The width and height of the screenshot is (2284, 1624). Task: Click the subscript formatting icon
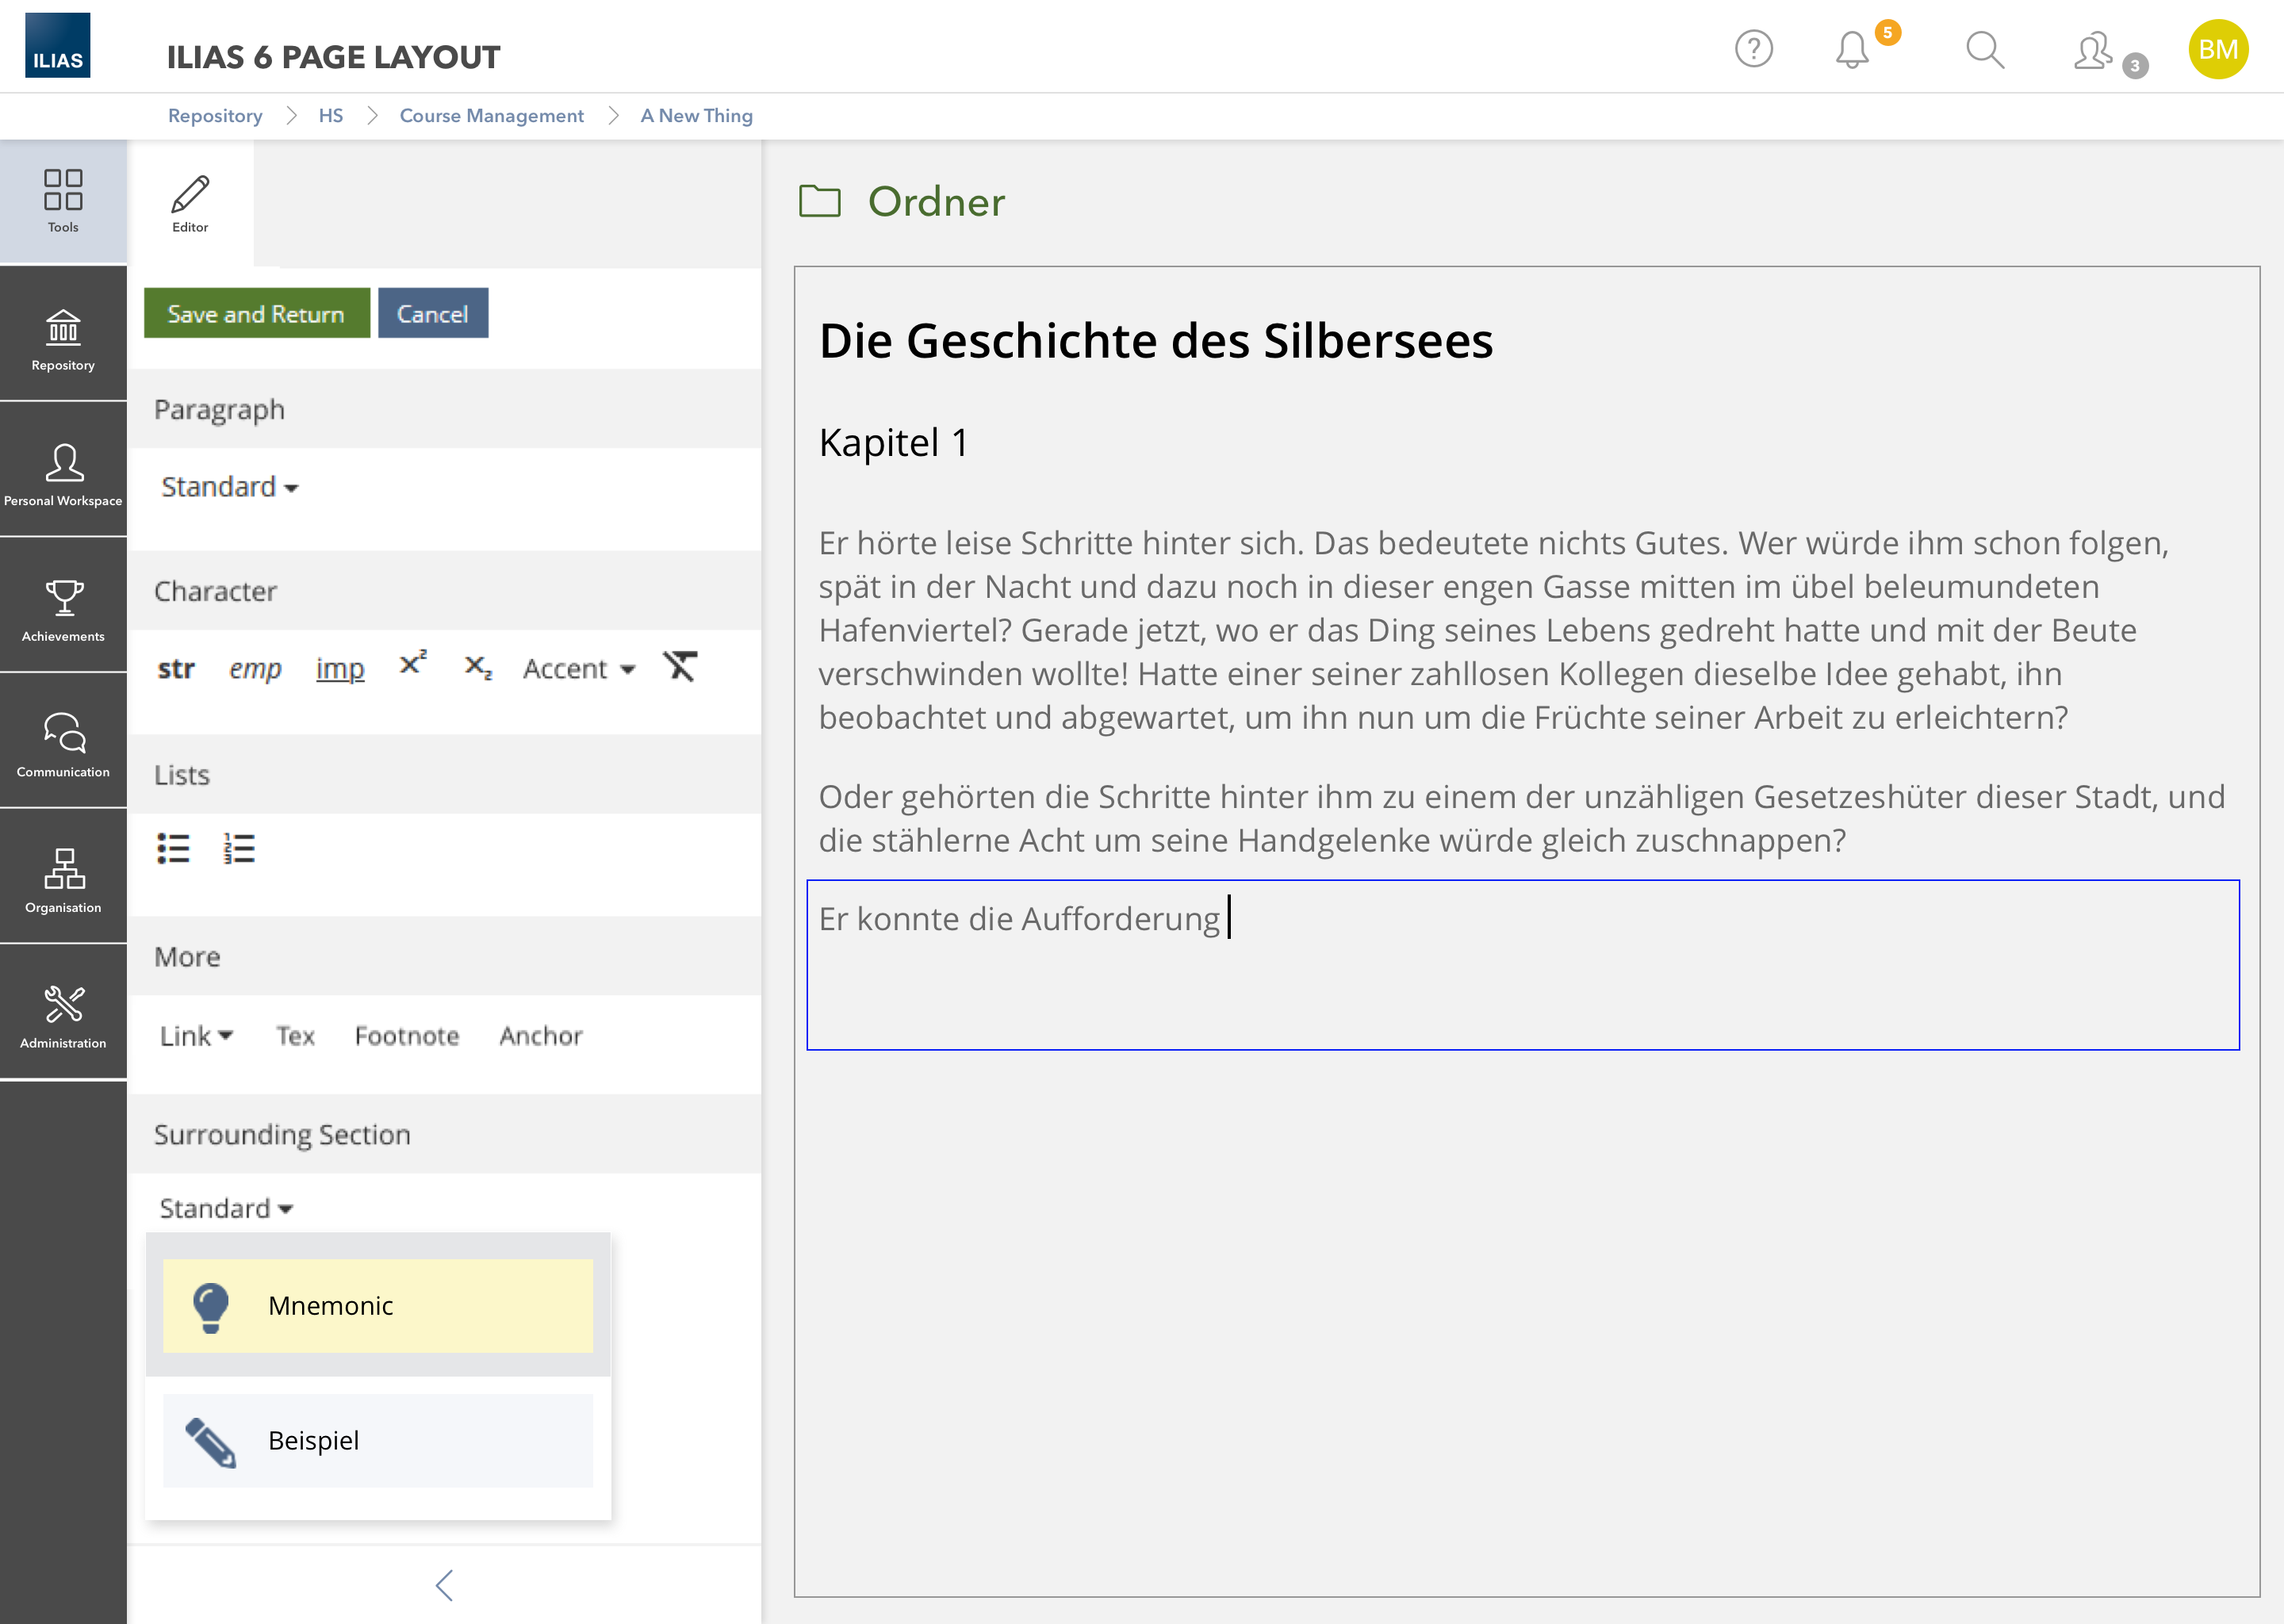(x=478, y=668)
